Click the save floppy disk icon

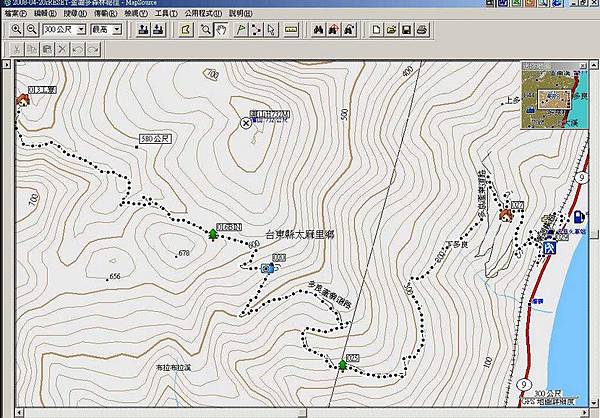coord(407,30)
